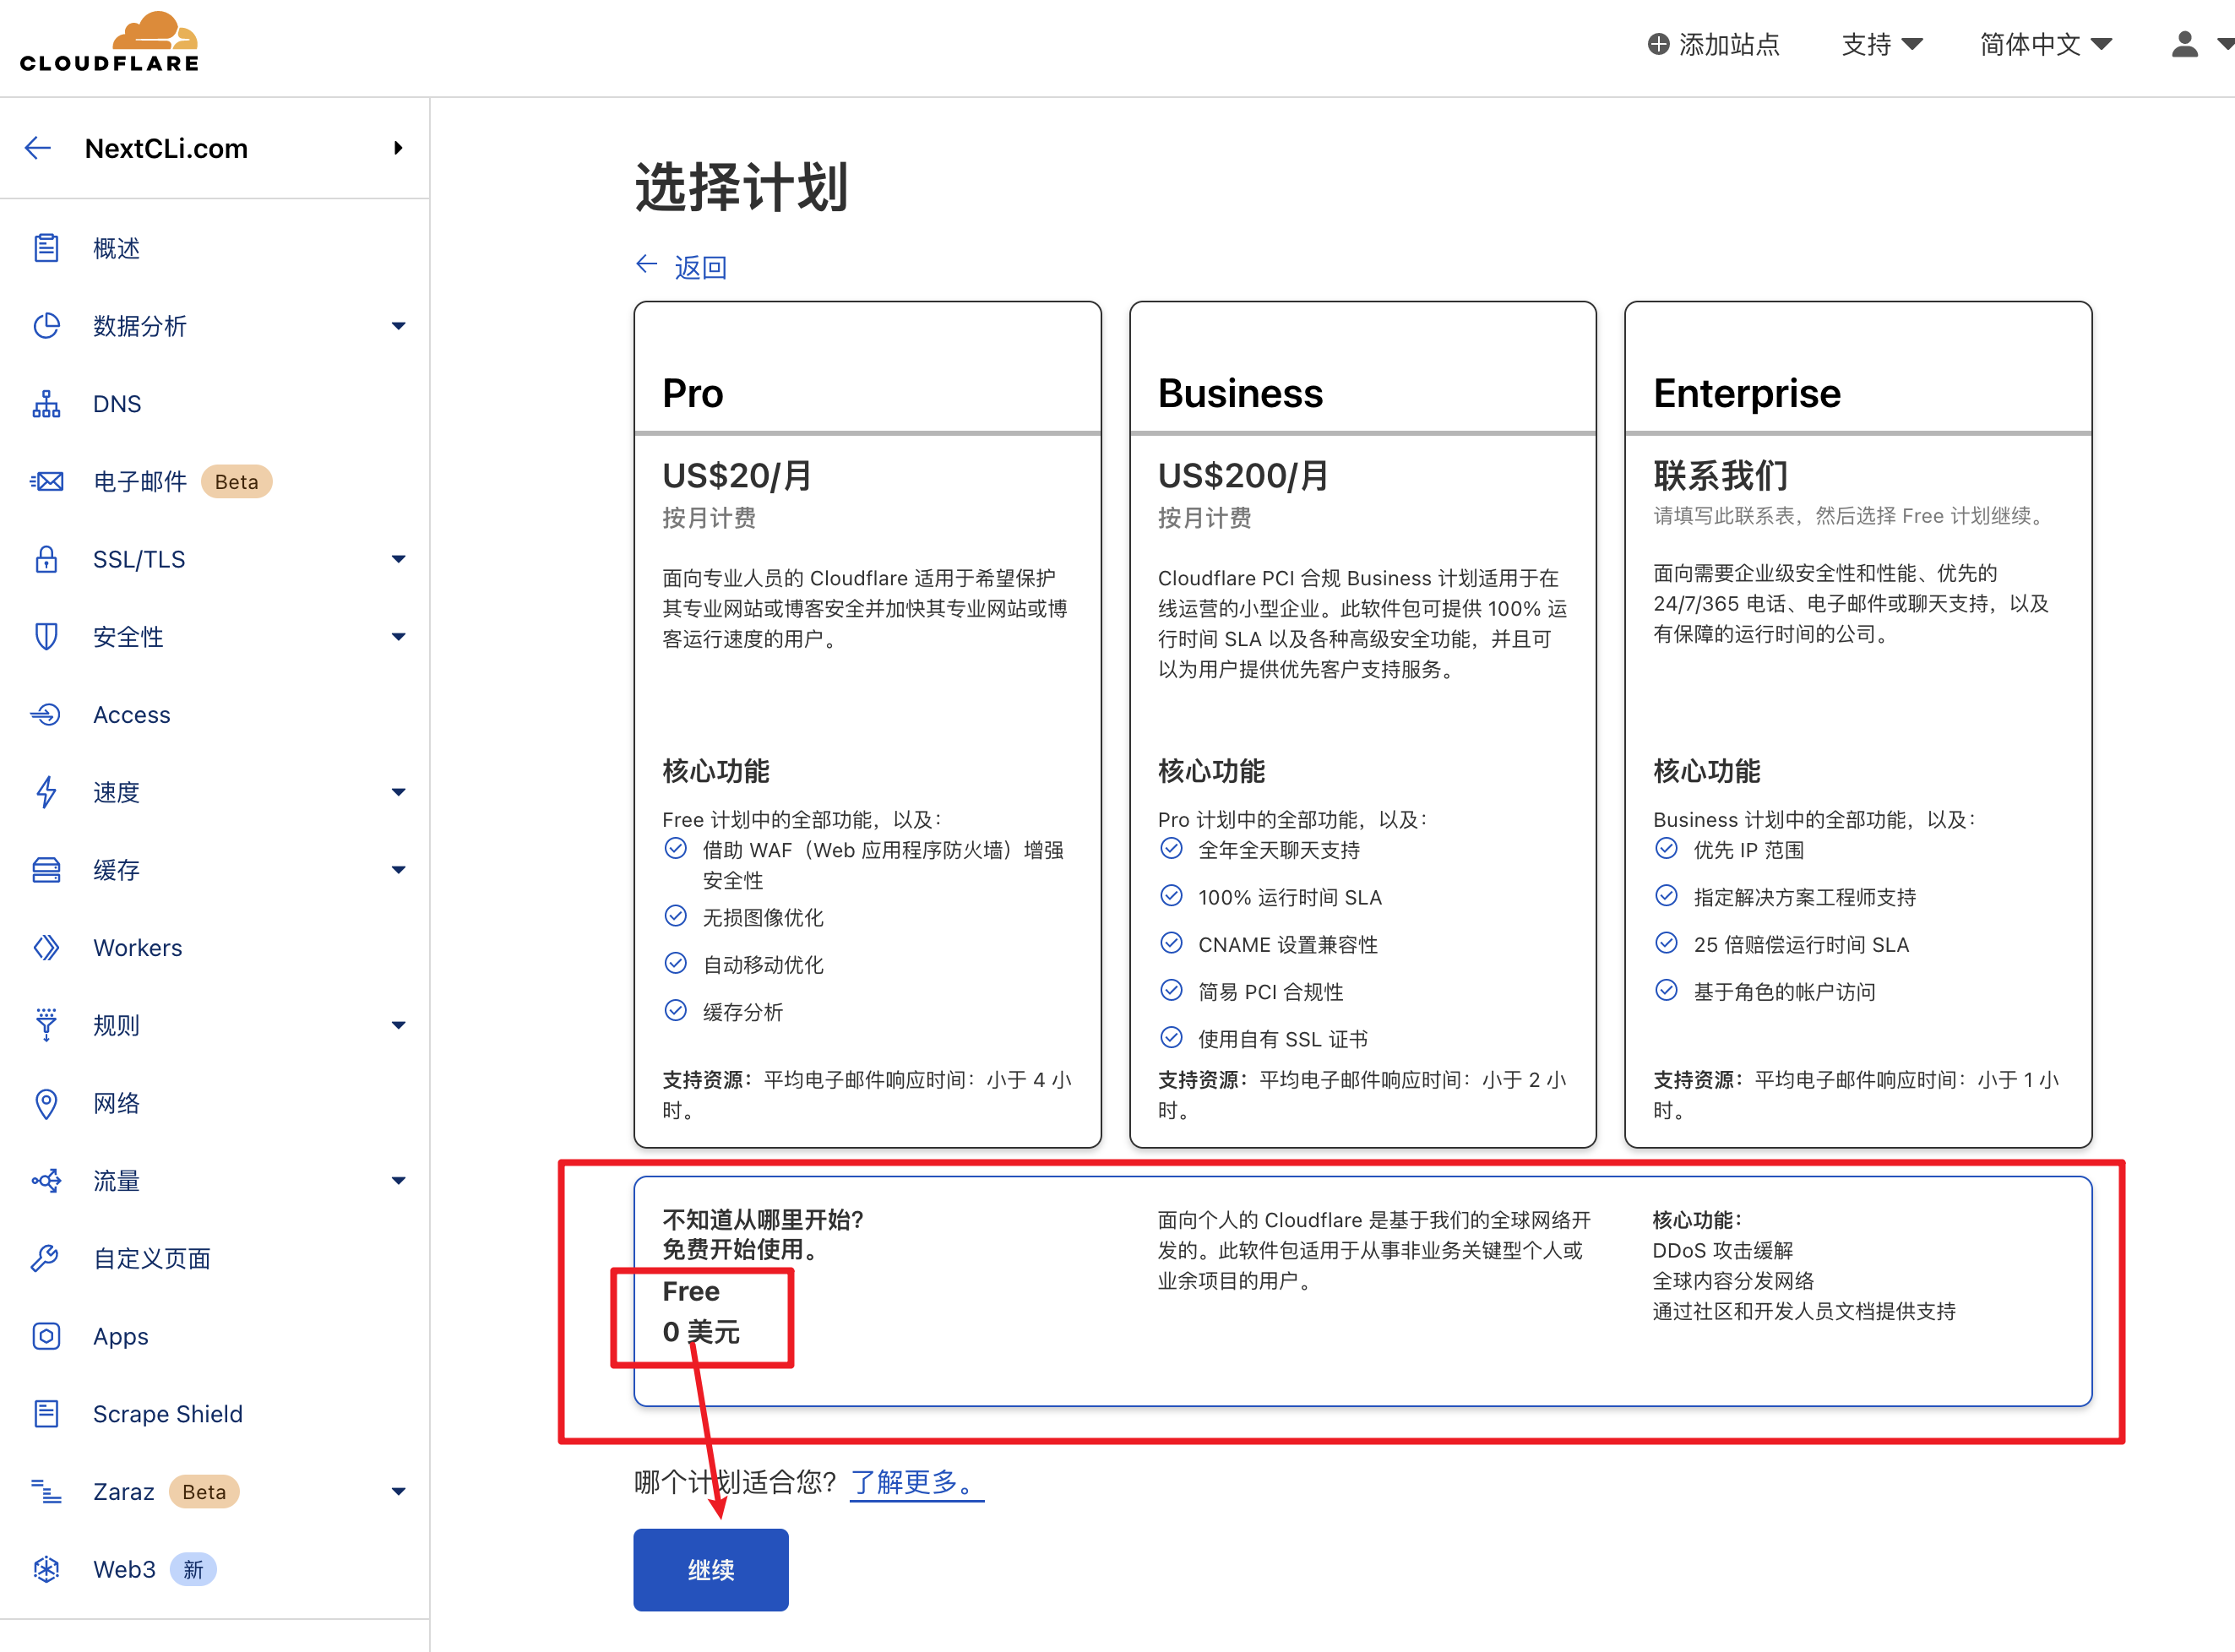Select the Business plan card
The width and height of the screenshot is (2235, 1652).
pyautogui.click(x=1362, y=724)
